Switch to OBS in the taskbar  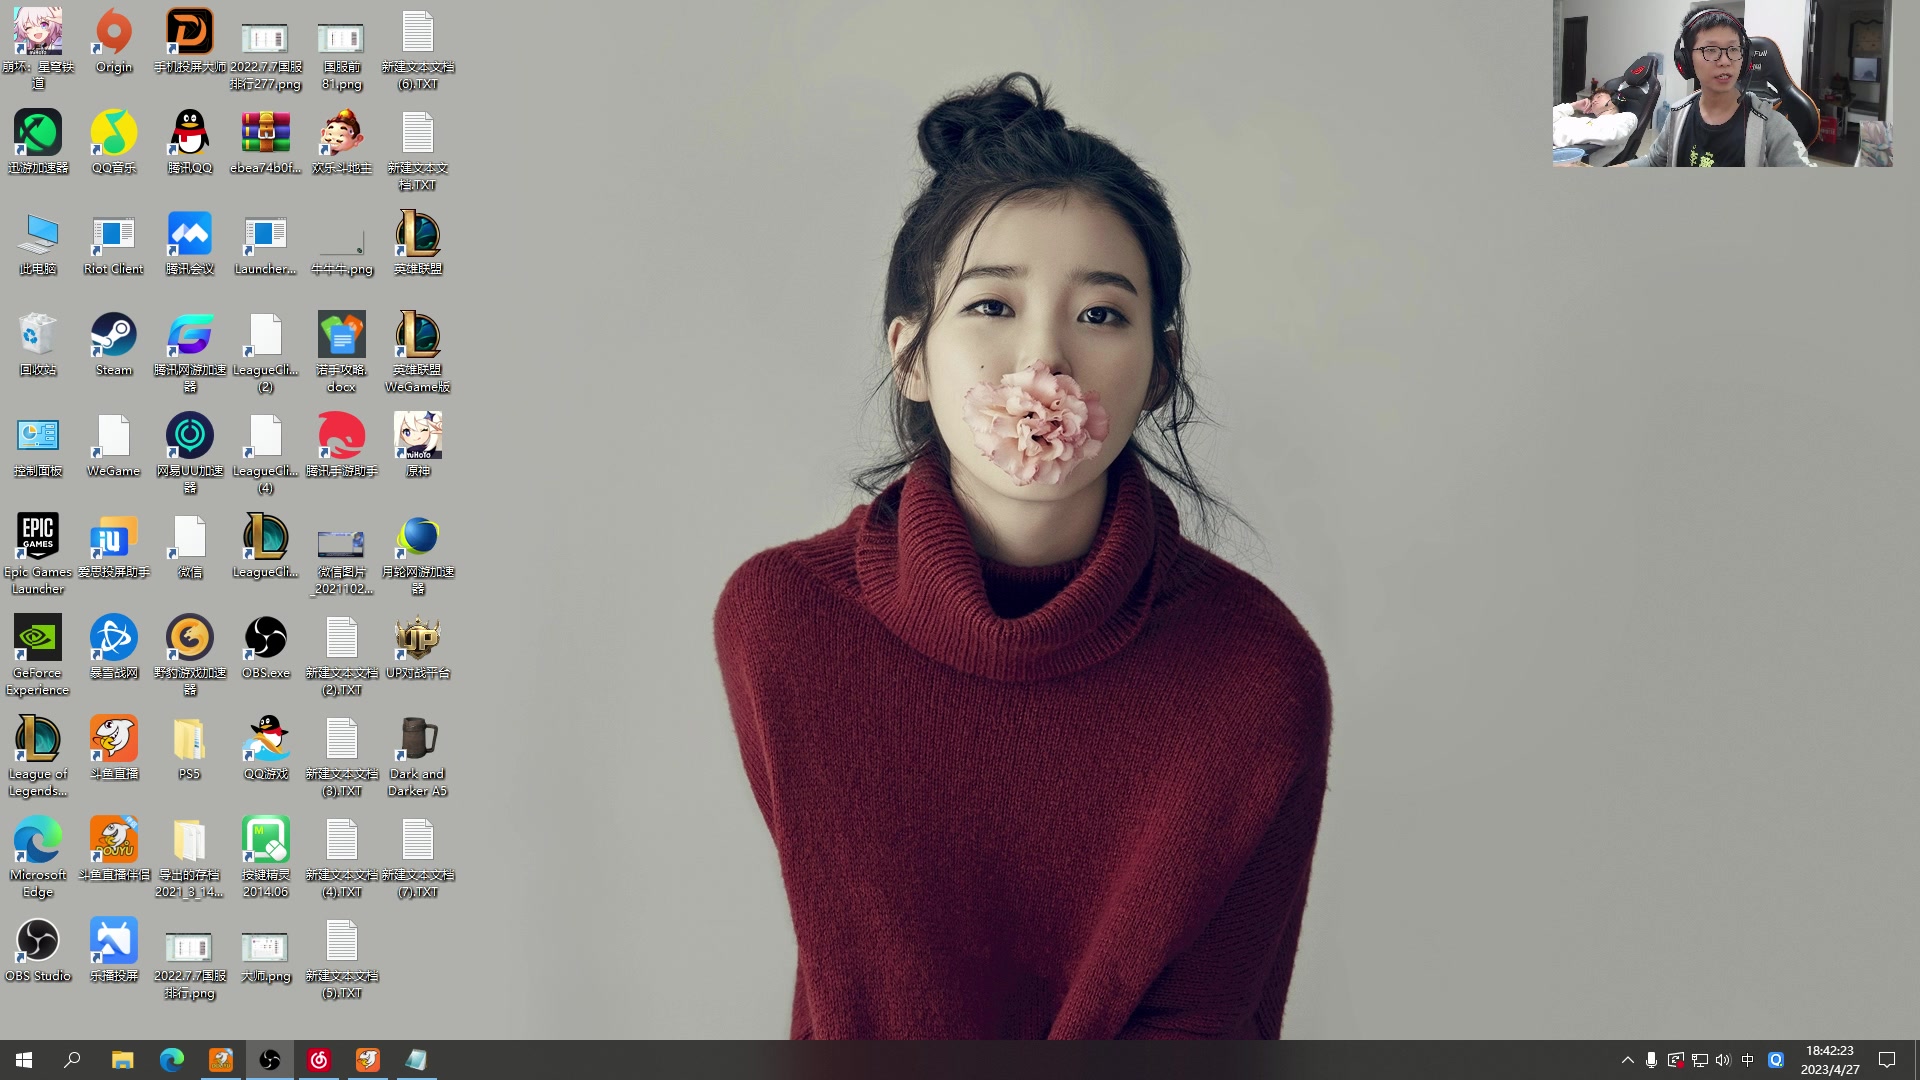270,1060
